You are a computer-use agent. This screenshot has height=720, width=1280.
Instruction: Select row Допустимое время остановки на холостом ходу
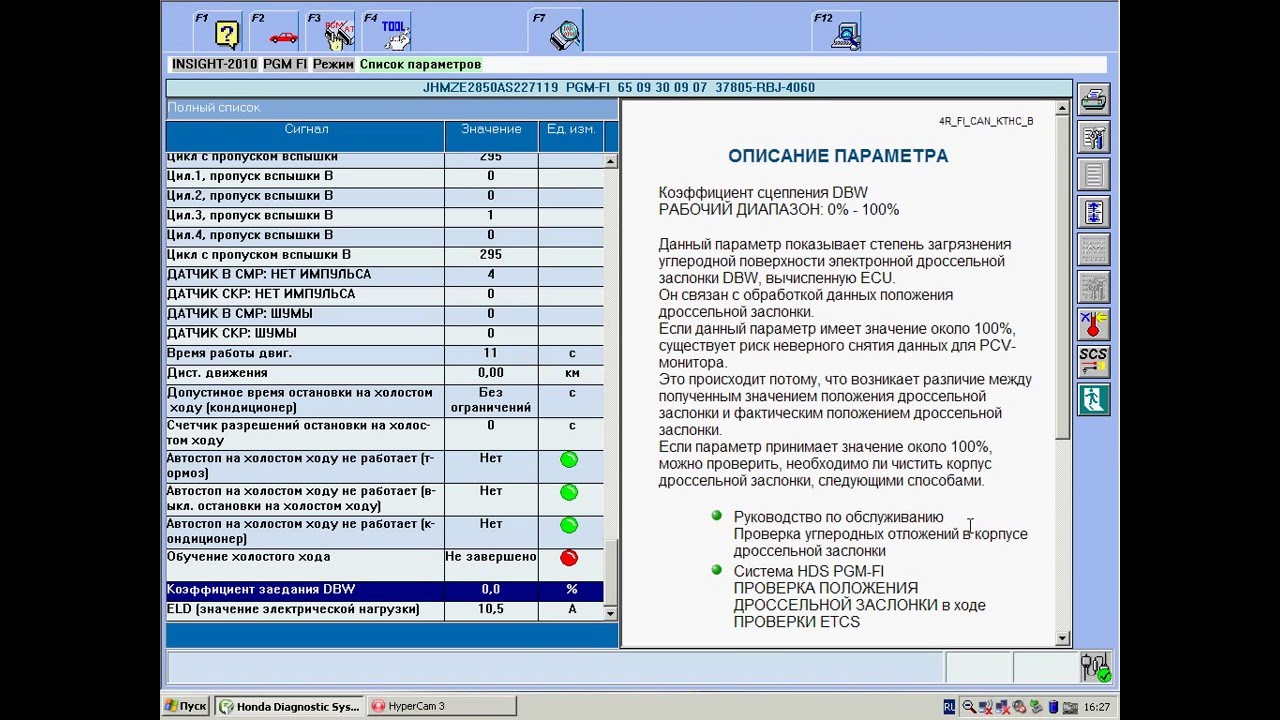(x=385, y=400)
